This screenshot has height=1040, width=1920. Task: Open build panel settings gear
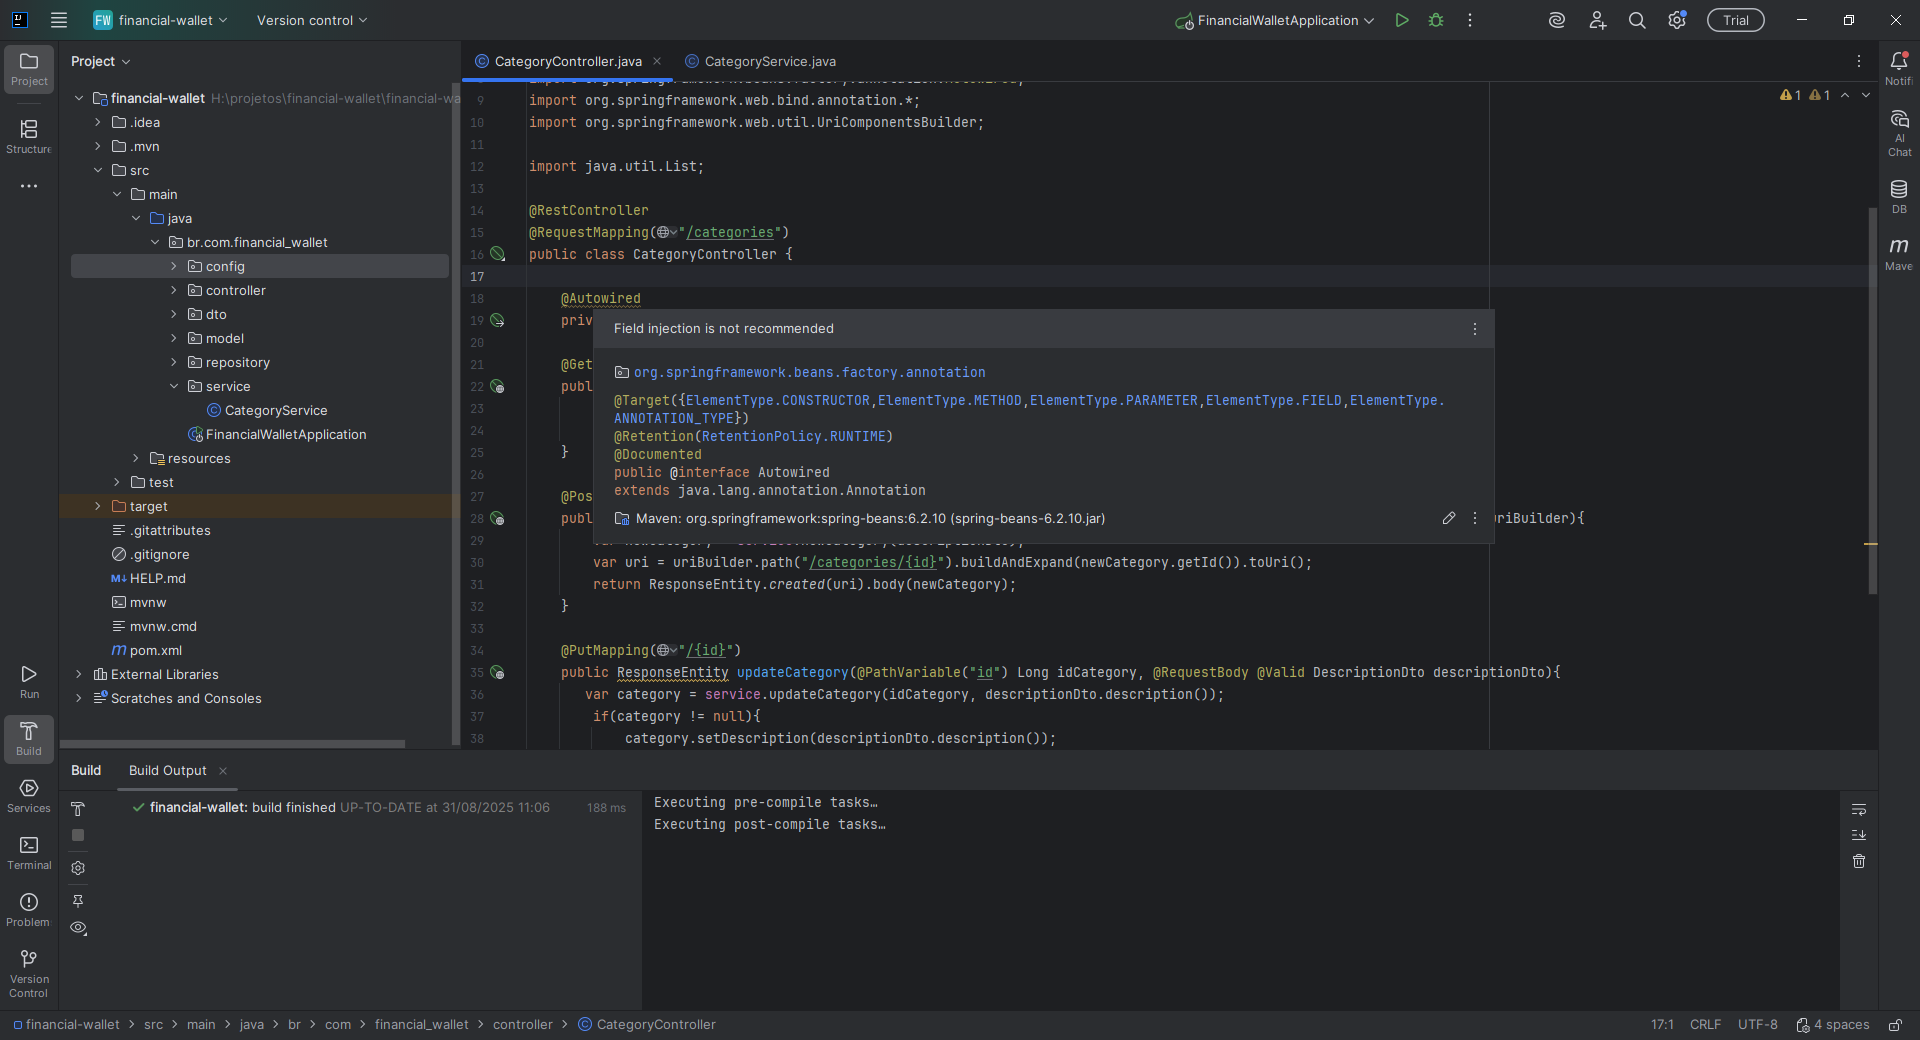78,868
